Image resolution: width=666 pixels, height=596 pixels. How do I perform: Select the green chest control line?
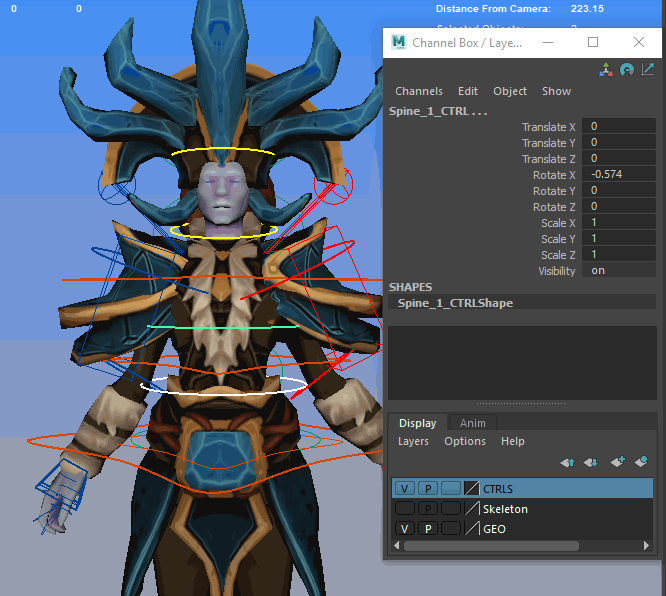point(223,327)
